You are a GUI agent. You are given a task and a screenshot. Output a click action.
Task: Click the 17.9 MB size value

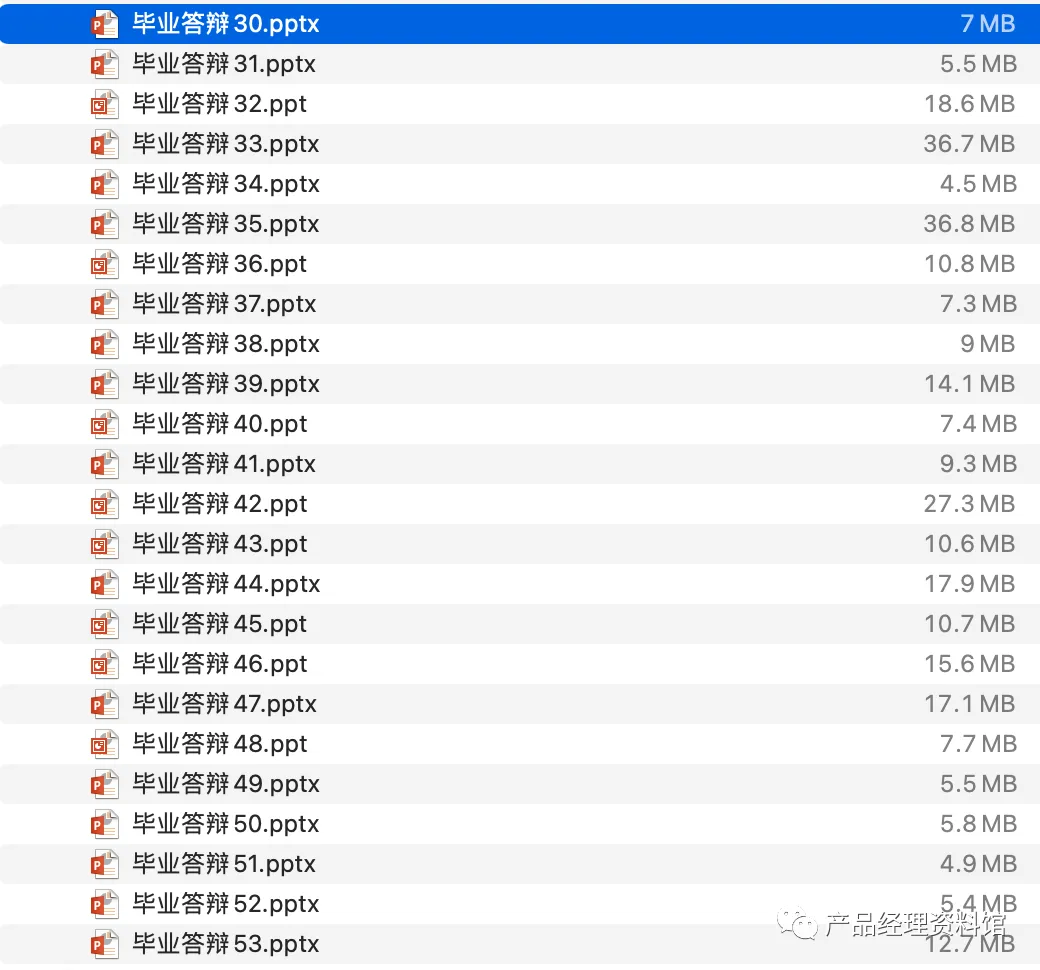(x=970, y=584)
